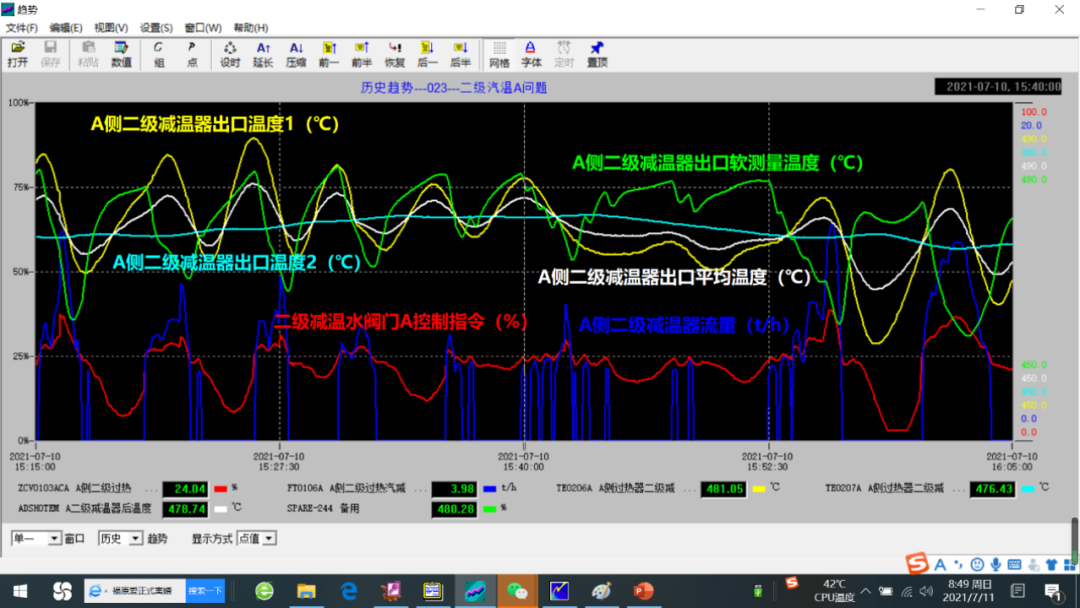Click the 点 (Point) toolbar button

point(191,54)
